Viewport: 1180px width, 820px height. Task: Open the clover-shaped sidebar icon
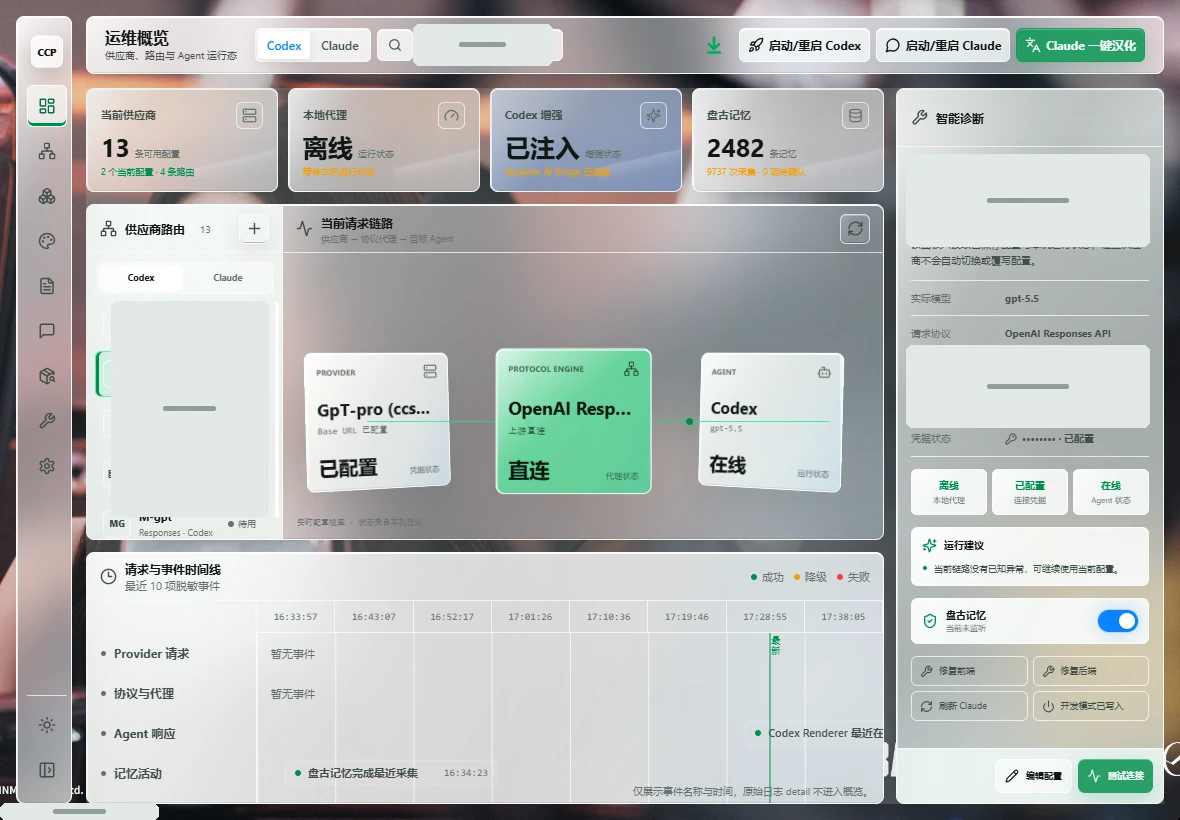[47, 196]
